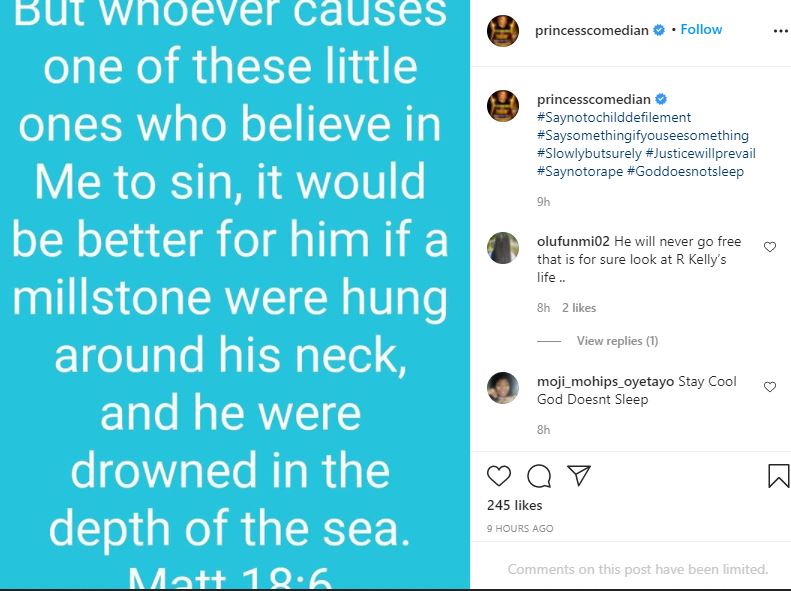791x591 pixels.
Task: Like moji_mohips_oyetayo's comment
Action: coord(770,387)
